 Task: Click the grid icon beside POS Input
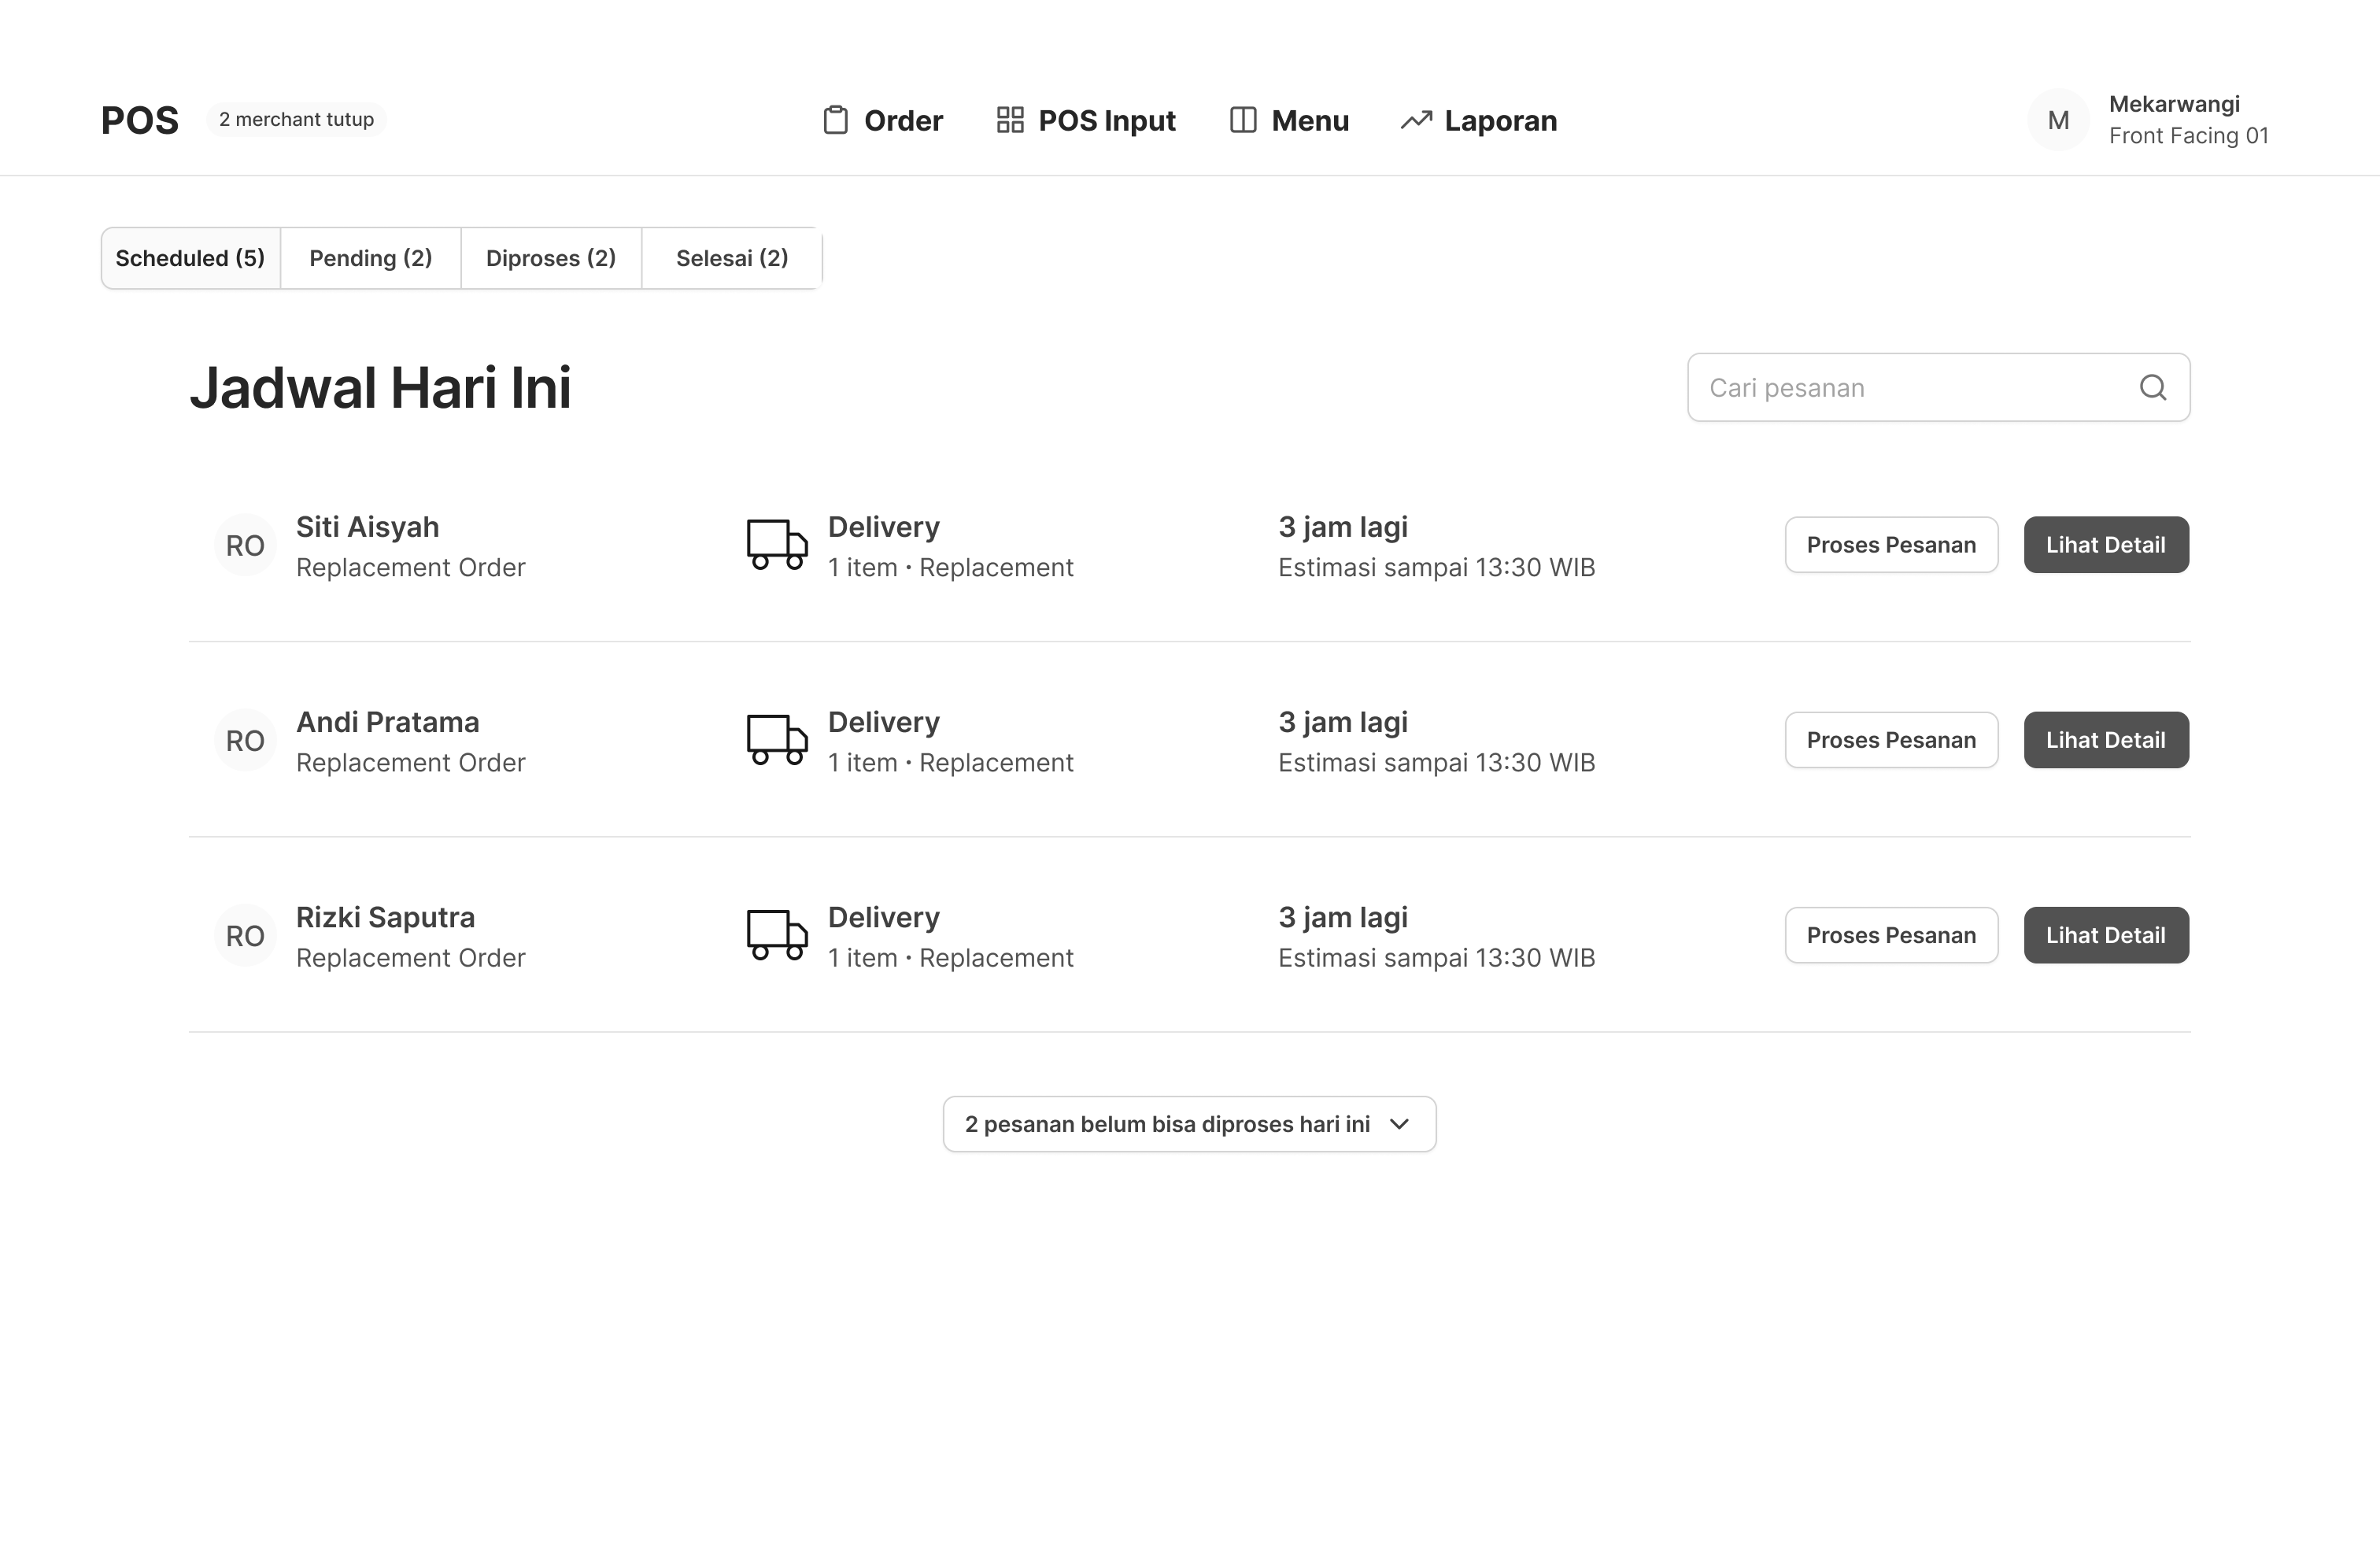[x=1010, y=120]
